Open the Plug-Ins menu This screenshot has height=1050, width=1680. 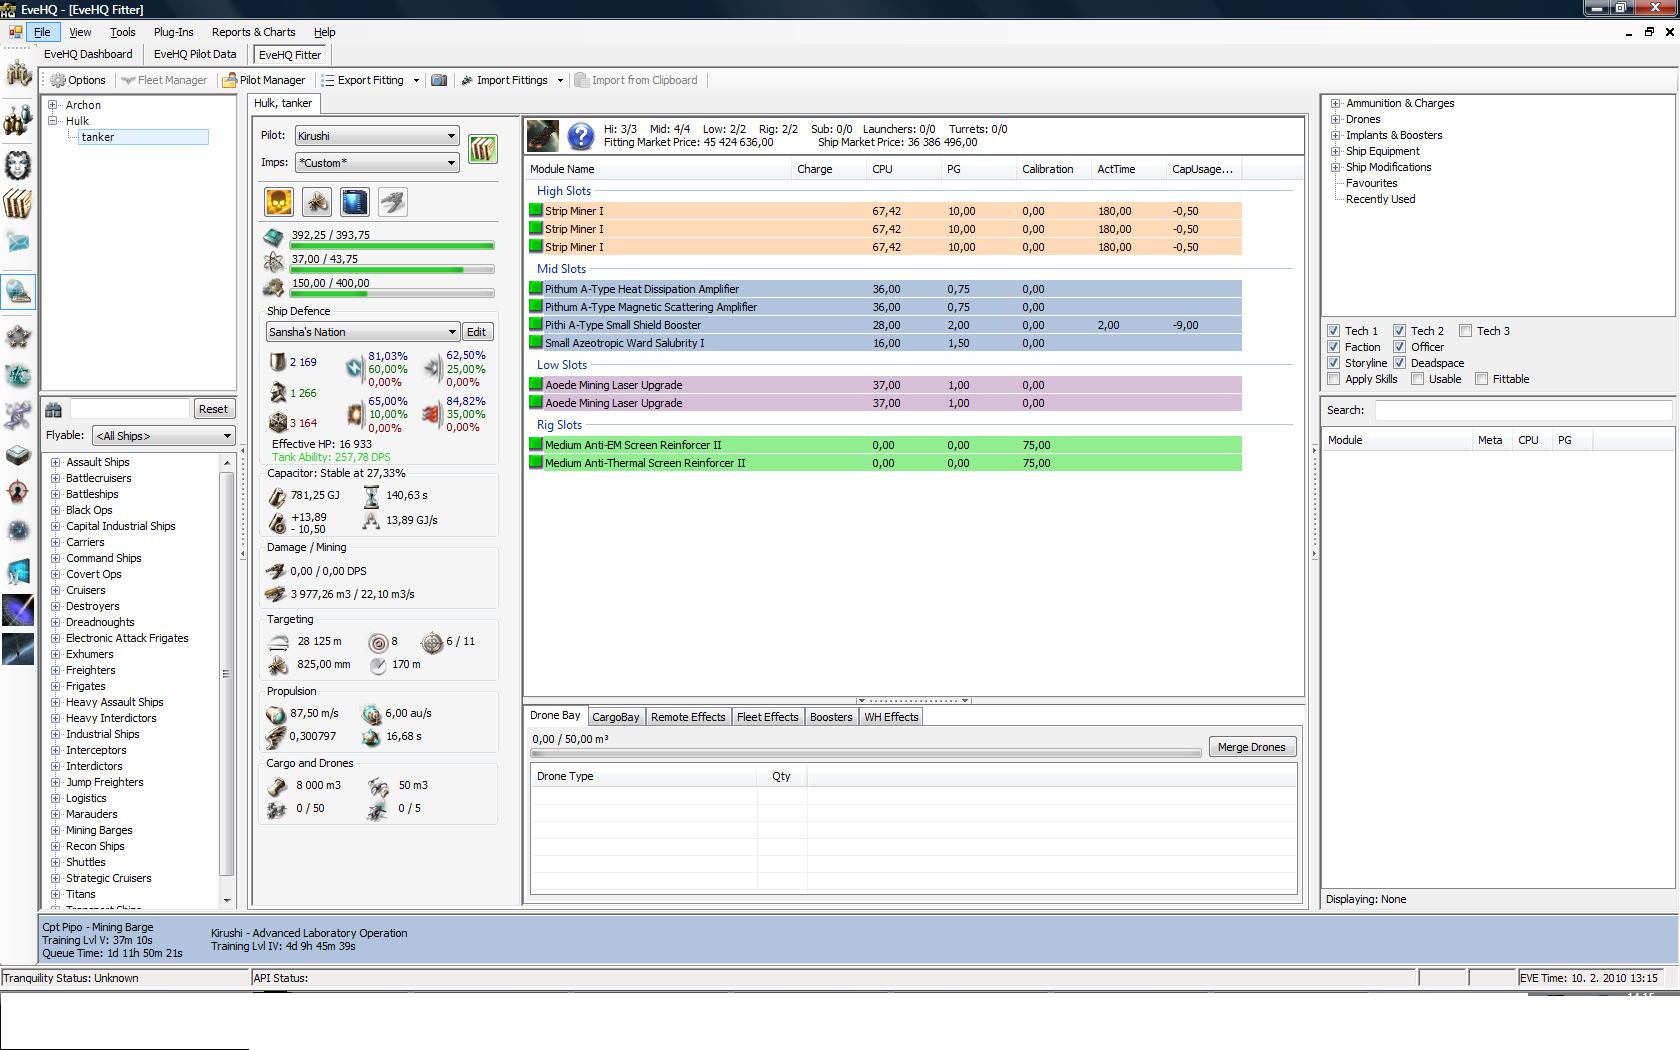coord(173,32)
